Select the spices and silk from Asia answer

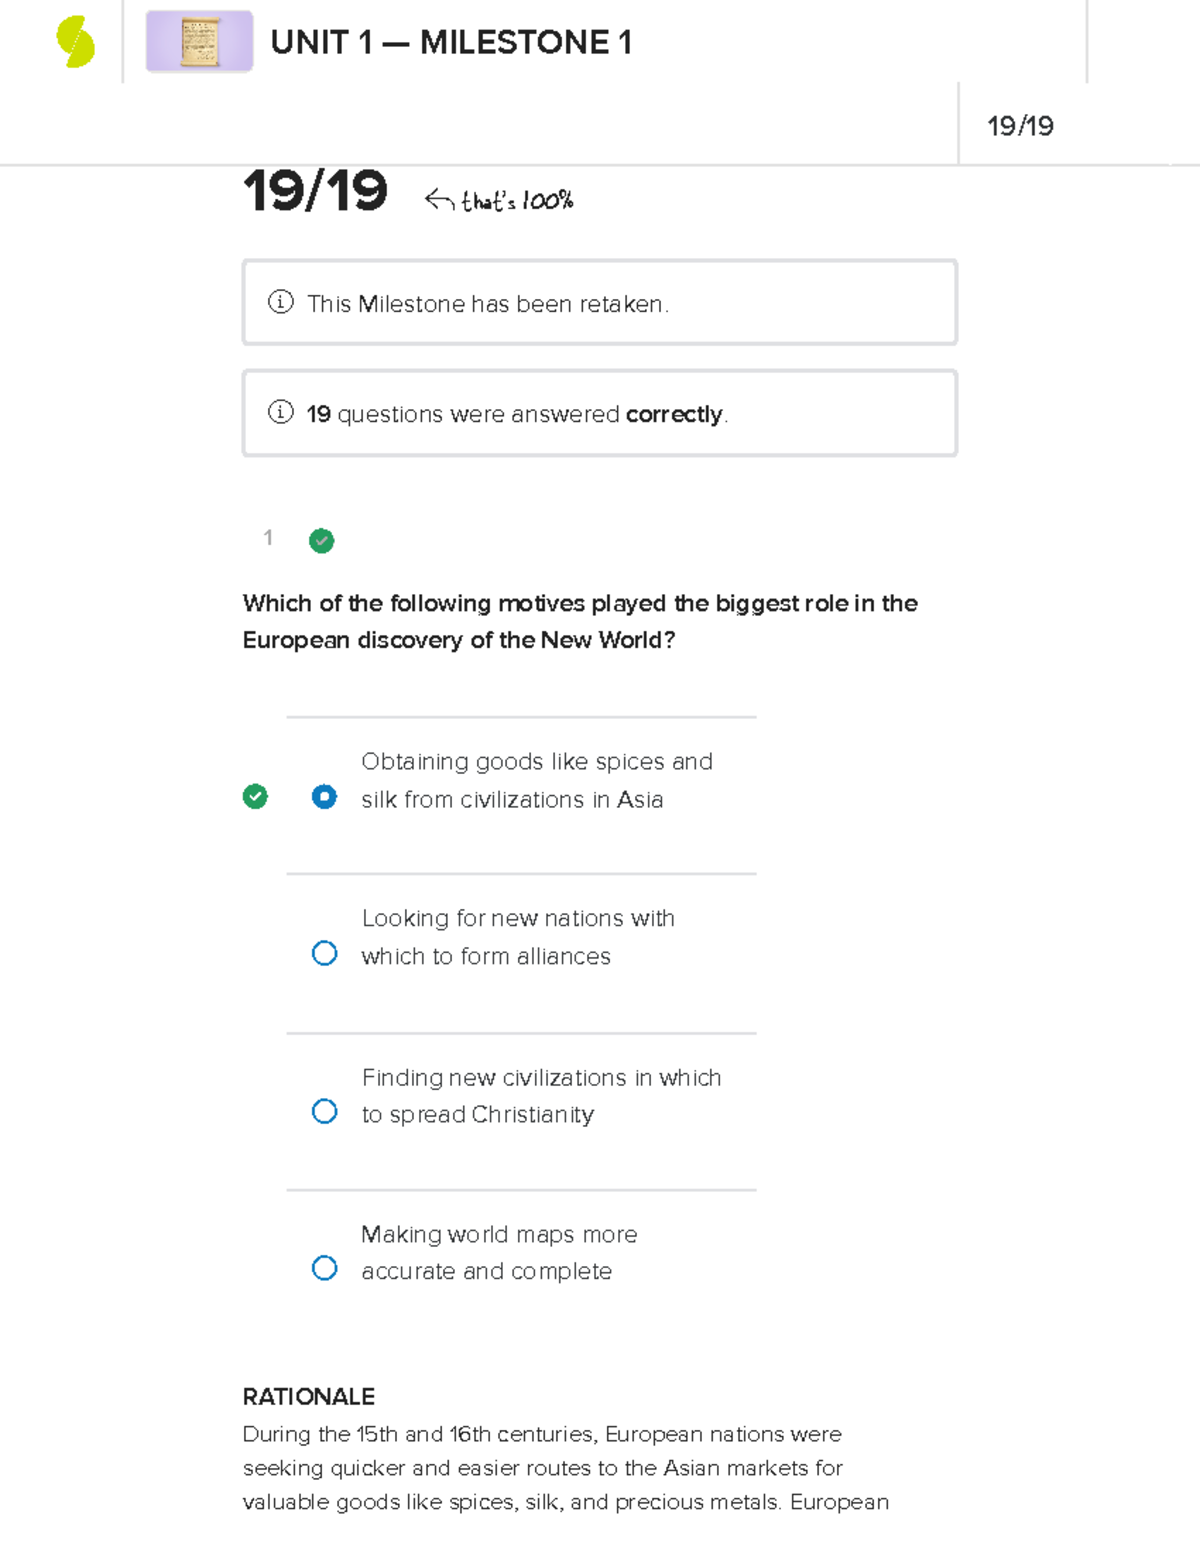324,796
